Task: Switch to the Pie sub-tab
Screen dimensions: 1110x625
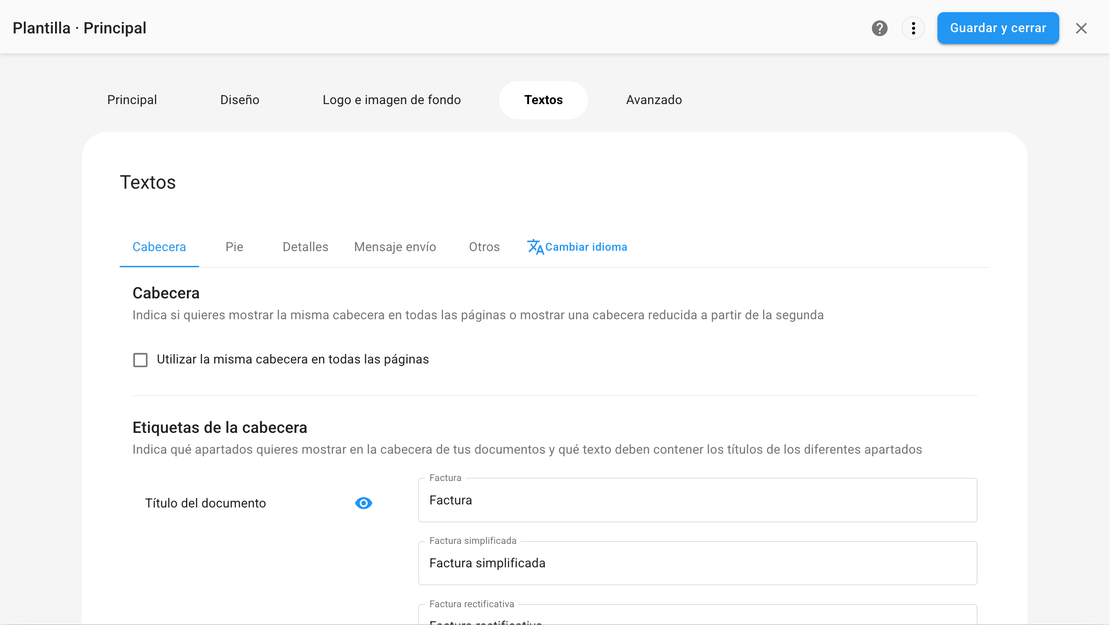Action: coord(234,247)
